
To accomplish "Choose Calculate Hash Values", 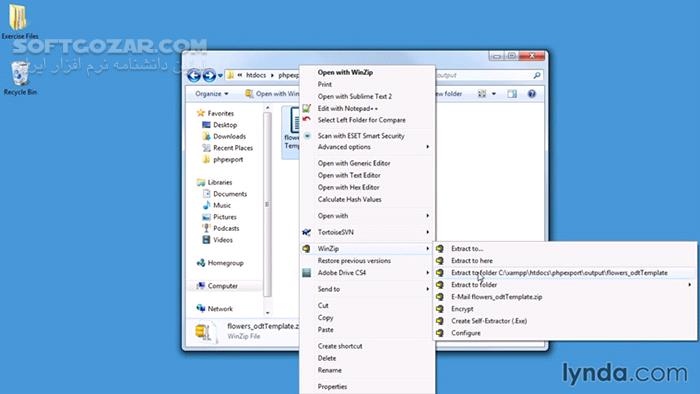I will coord(350,199).
